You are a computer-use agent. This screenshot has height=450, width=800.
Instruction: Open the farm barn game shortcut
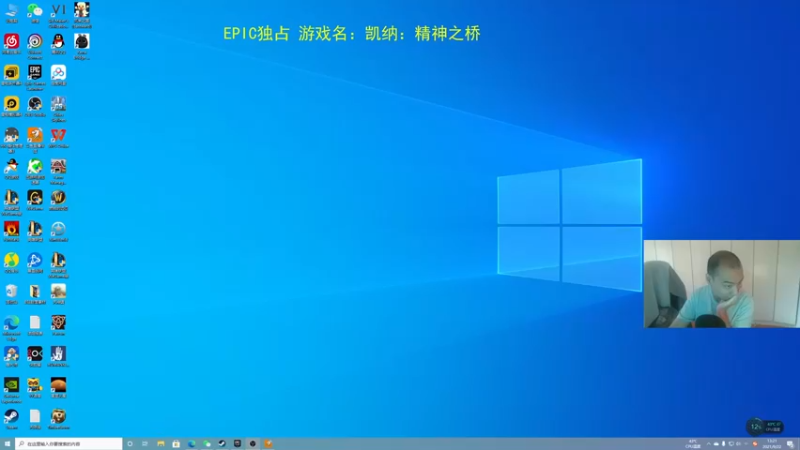58,171
